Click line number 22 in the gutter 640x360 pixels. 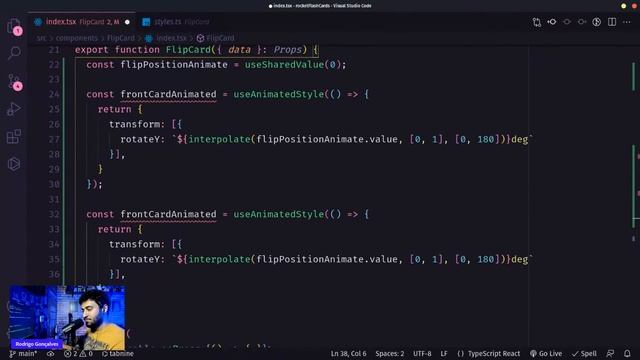click(x=54, y=64)
